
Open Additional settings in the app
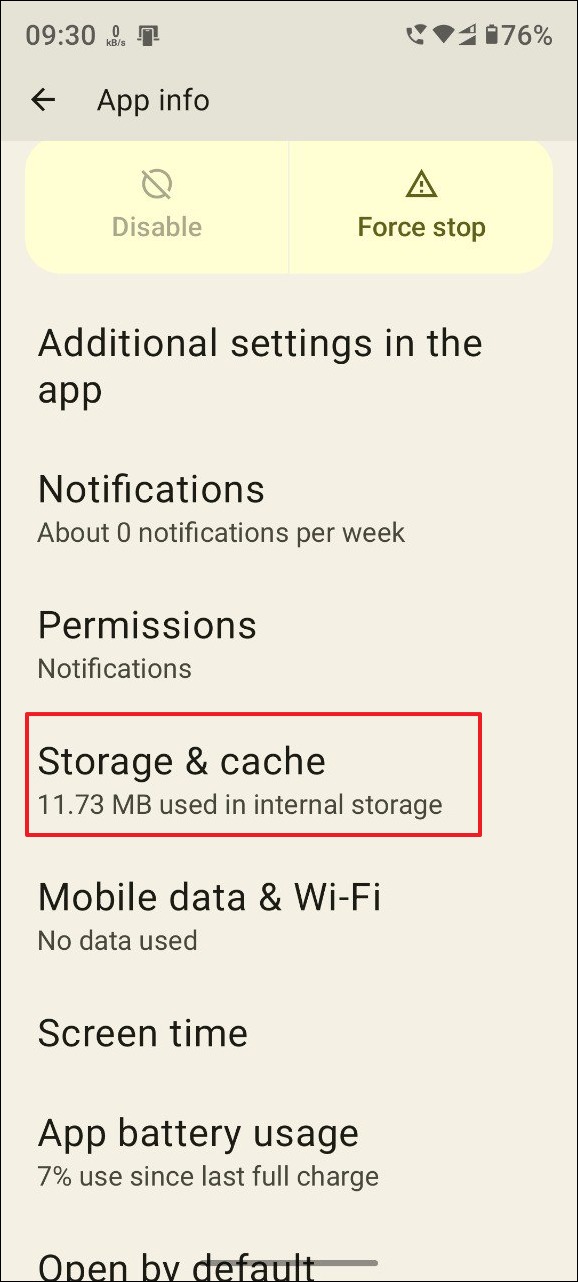(289, 366)
